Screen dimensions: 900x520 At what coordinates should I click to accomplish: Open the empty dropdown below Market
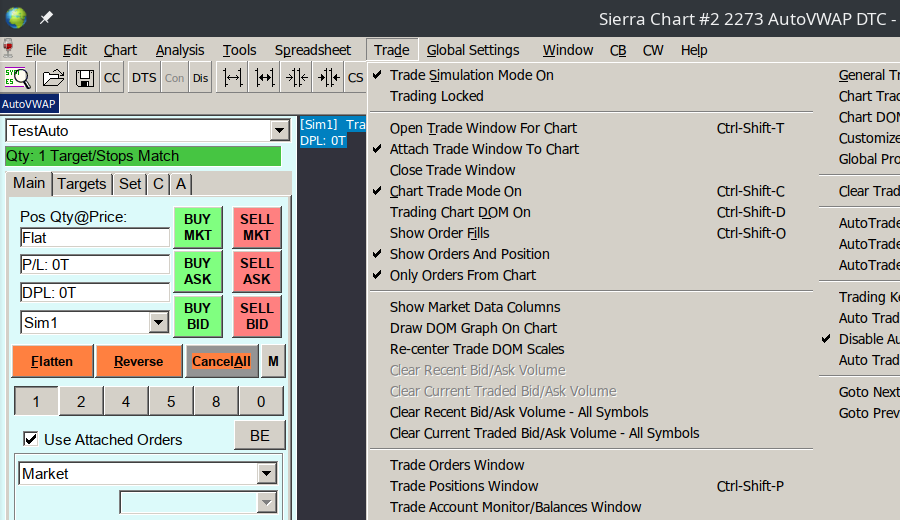[x=266, y=503]
